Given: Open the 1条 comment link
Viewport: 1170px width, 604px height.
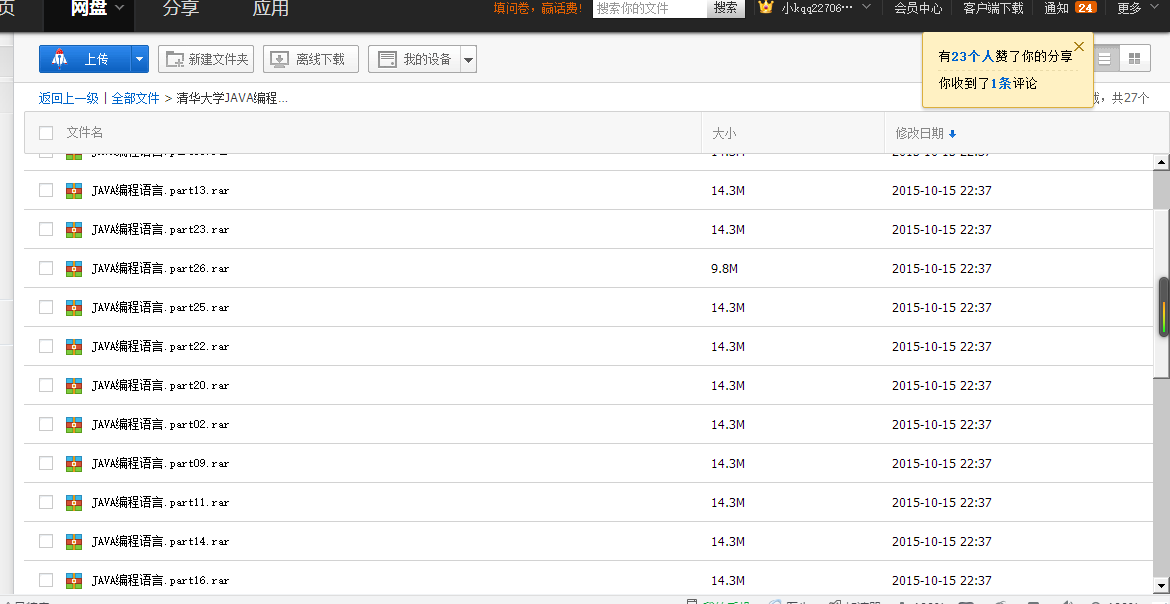Looking at the screenshot, I should click(x=1001, y=84).
